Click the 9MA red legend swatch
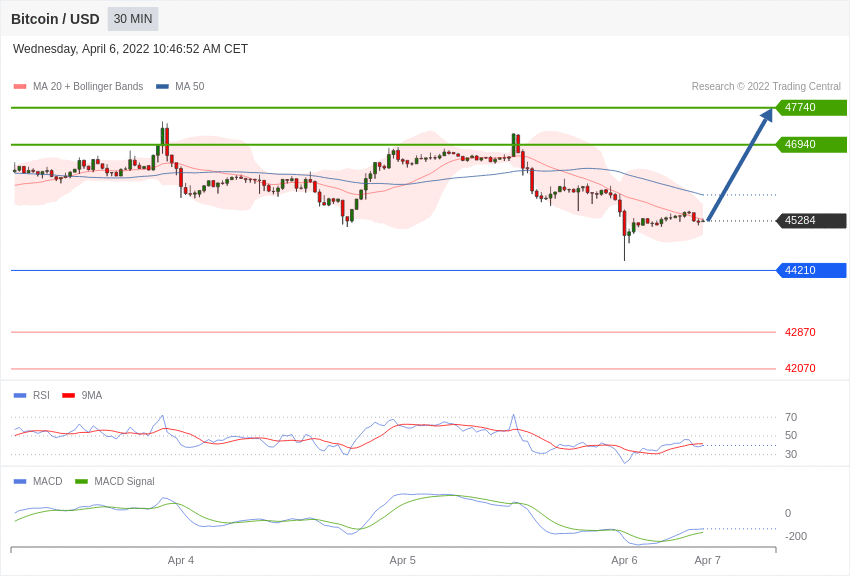Image resolution: width=850 pixels, height=576 pixels. point(68,396)
